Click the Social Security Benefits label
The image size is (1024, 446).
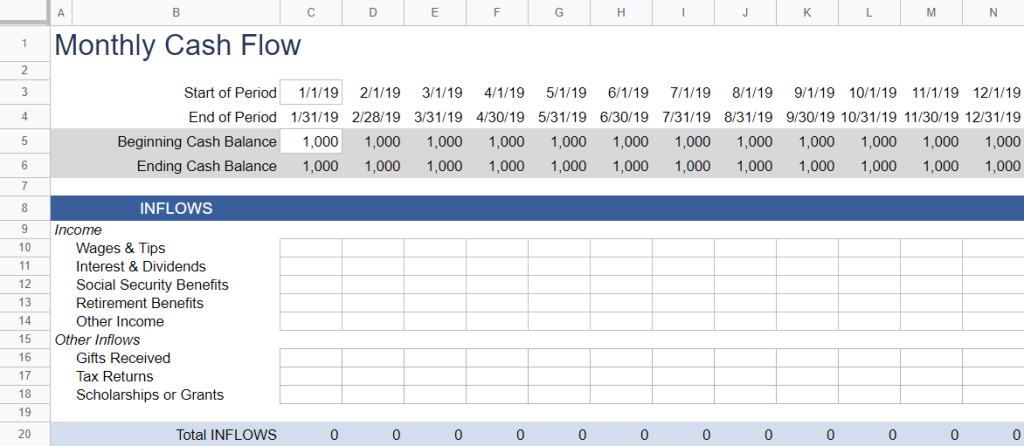coord(152,285)
